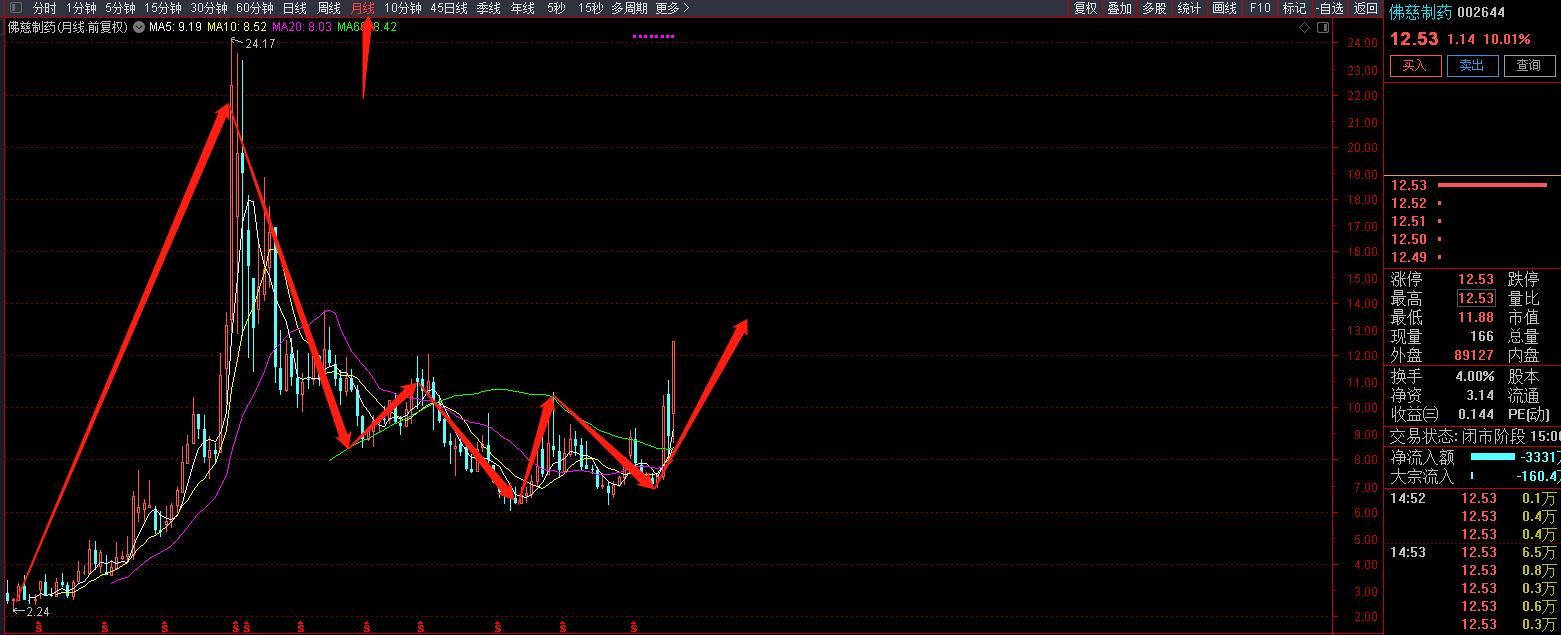Click the 外盘 89127 value
The image size is (1561, 635).
1473,355
